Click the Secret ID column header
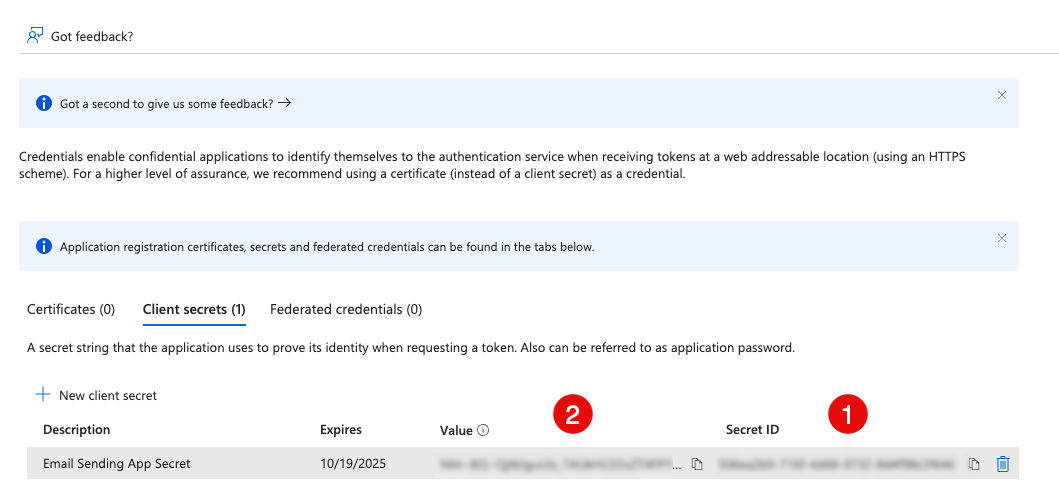This screenshot has width=1059, height=504. [x=752, y=430]
